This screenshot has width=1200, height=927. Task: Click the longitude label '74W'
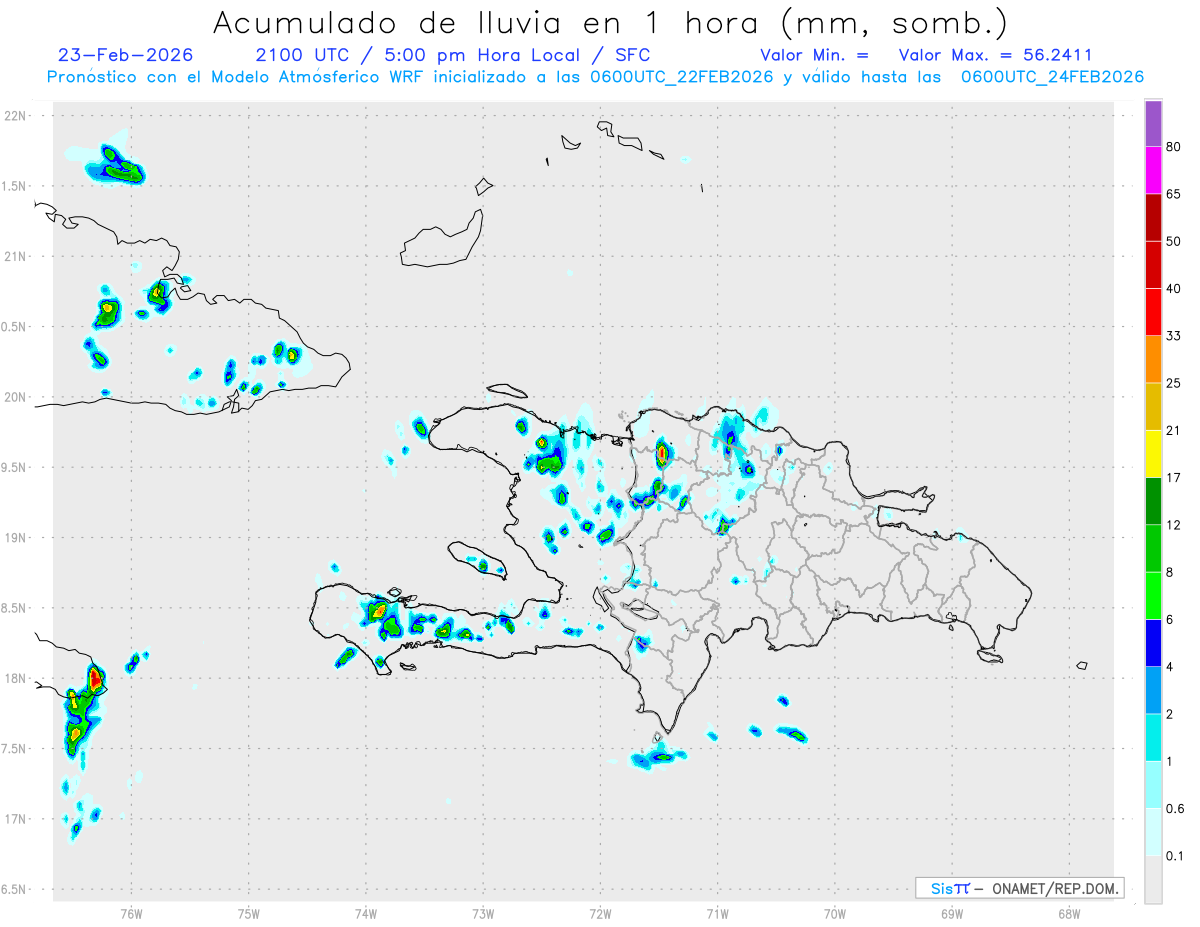365,913
